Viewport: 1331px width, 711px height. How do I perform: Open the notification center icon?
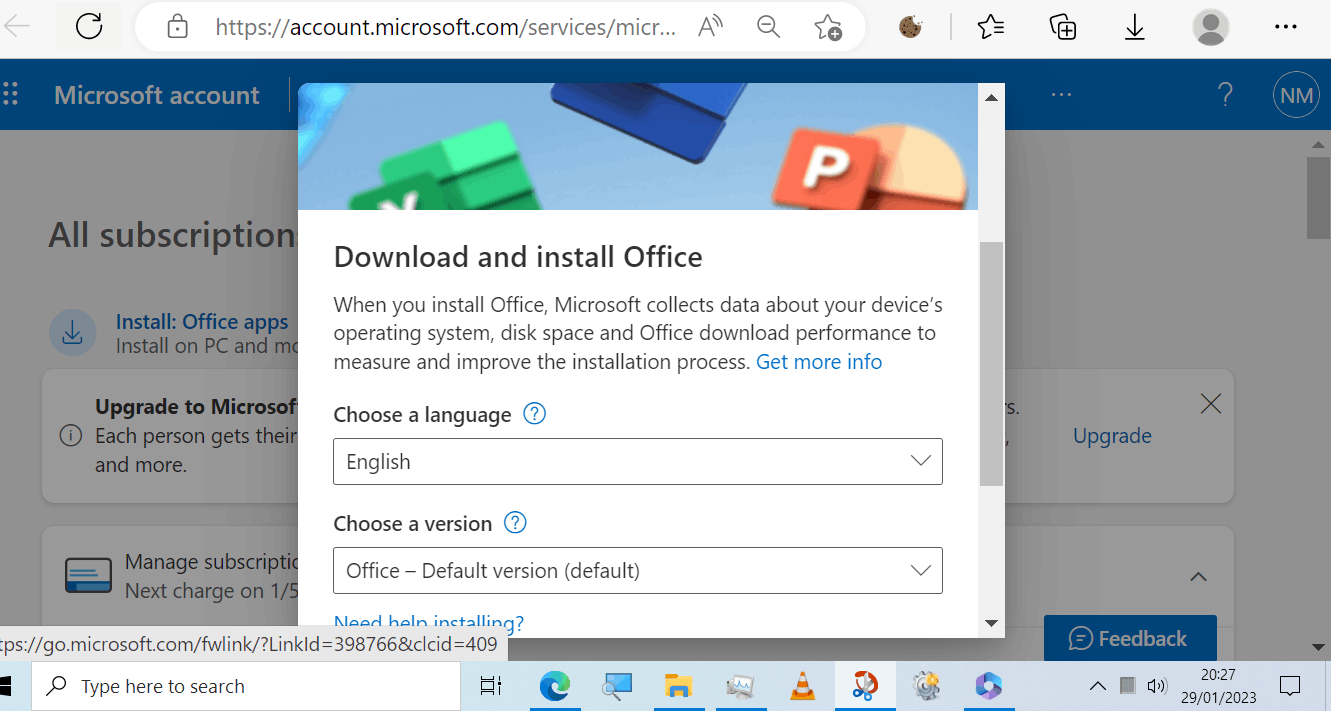click(1290, 686)
